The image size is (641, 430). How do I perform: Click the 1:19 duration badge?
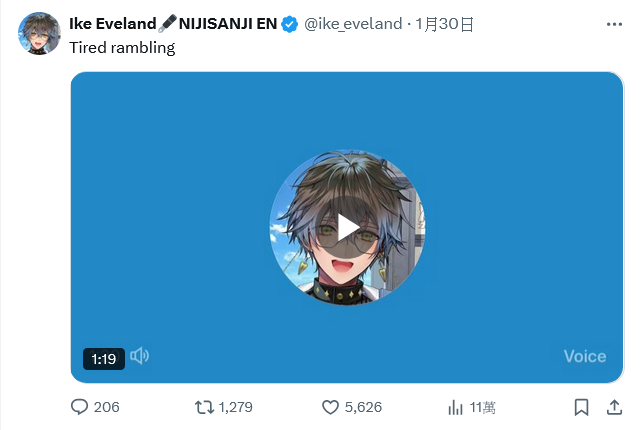coord(104,359)
